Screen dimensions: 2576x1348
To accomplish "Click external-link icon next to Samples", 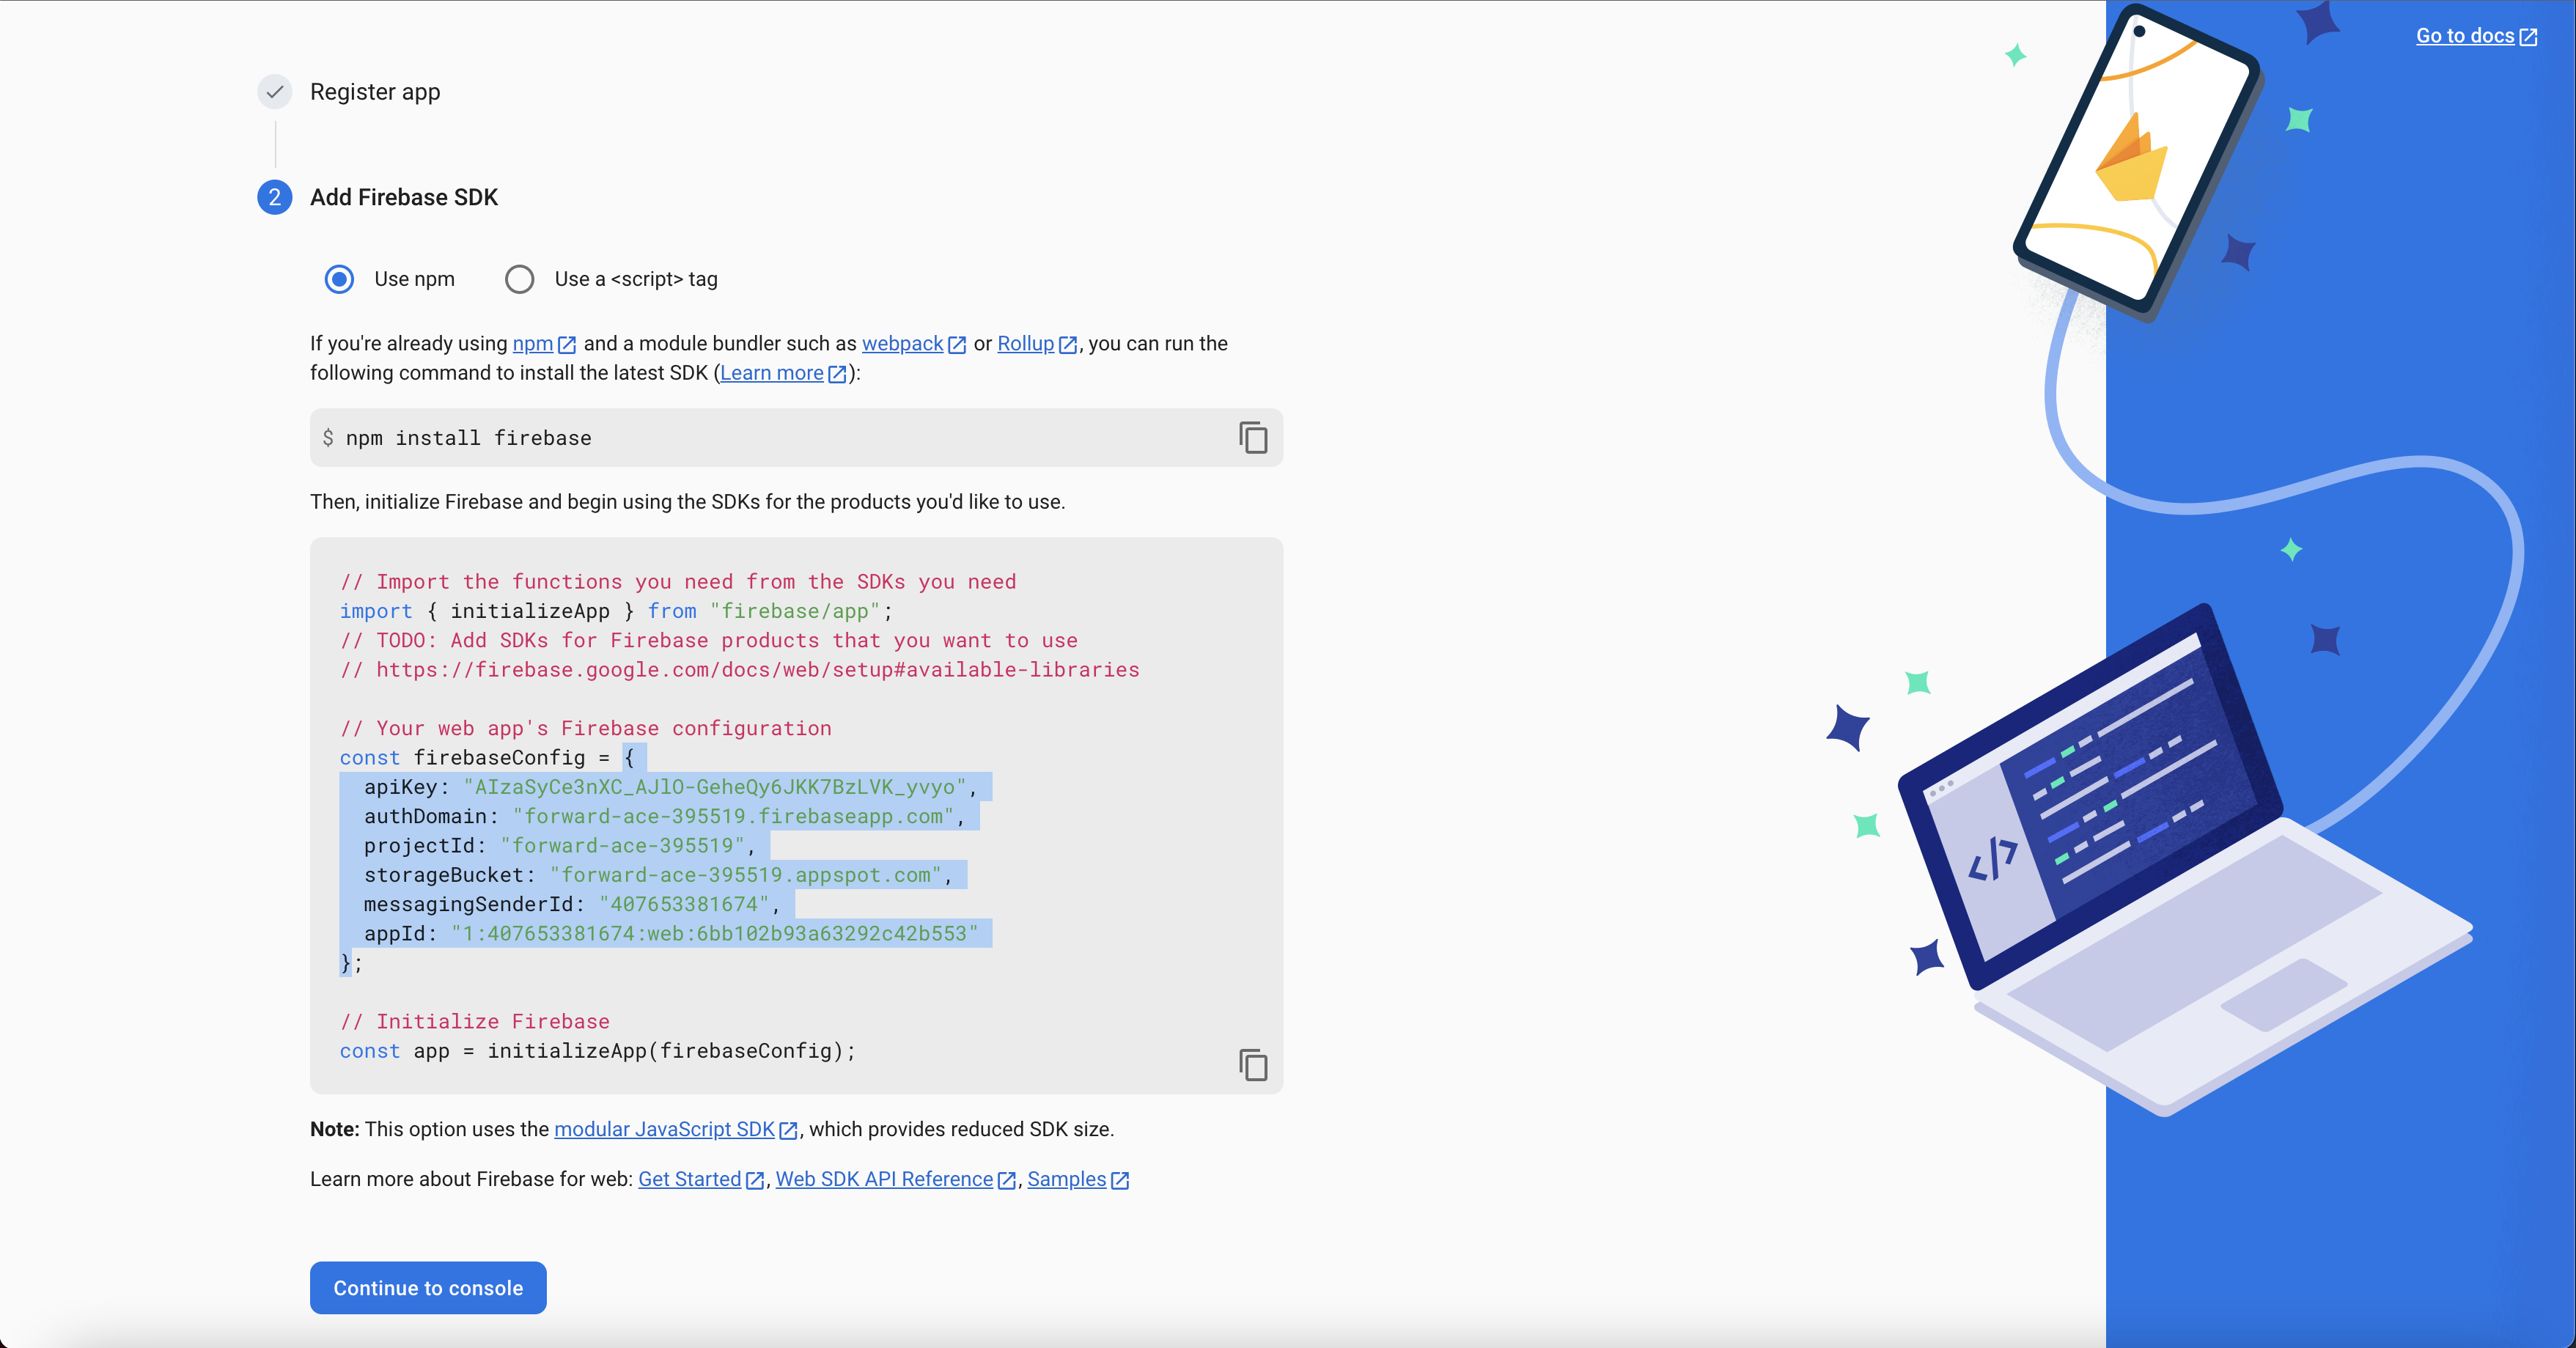I will [x=1120, y=1180].
